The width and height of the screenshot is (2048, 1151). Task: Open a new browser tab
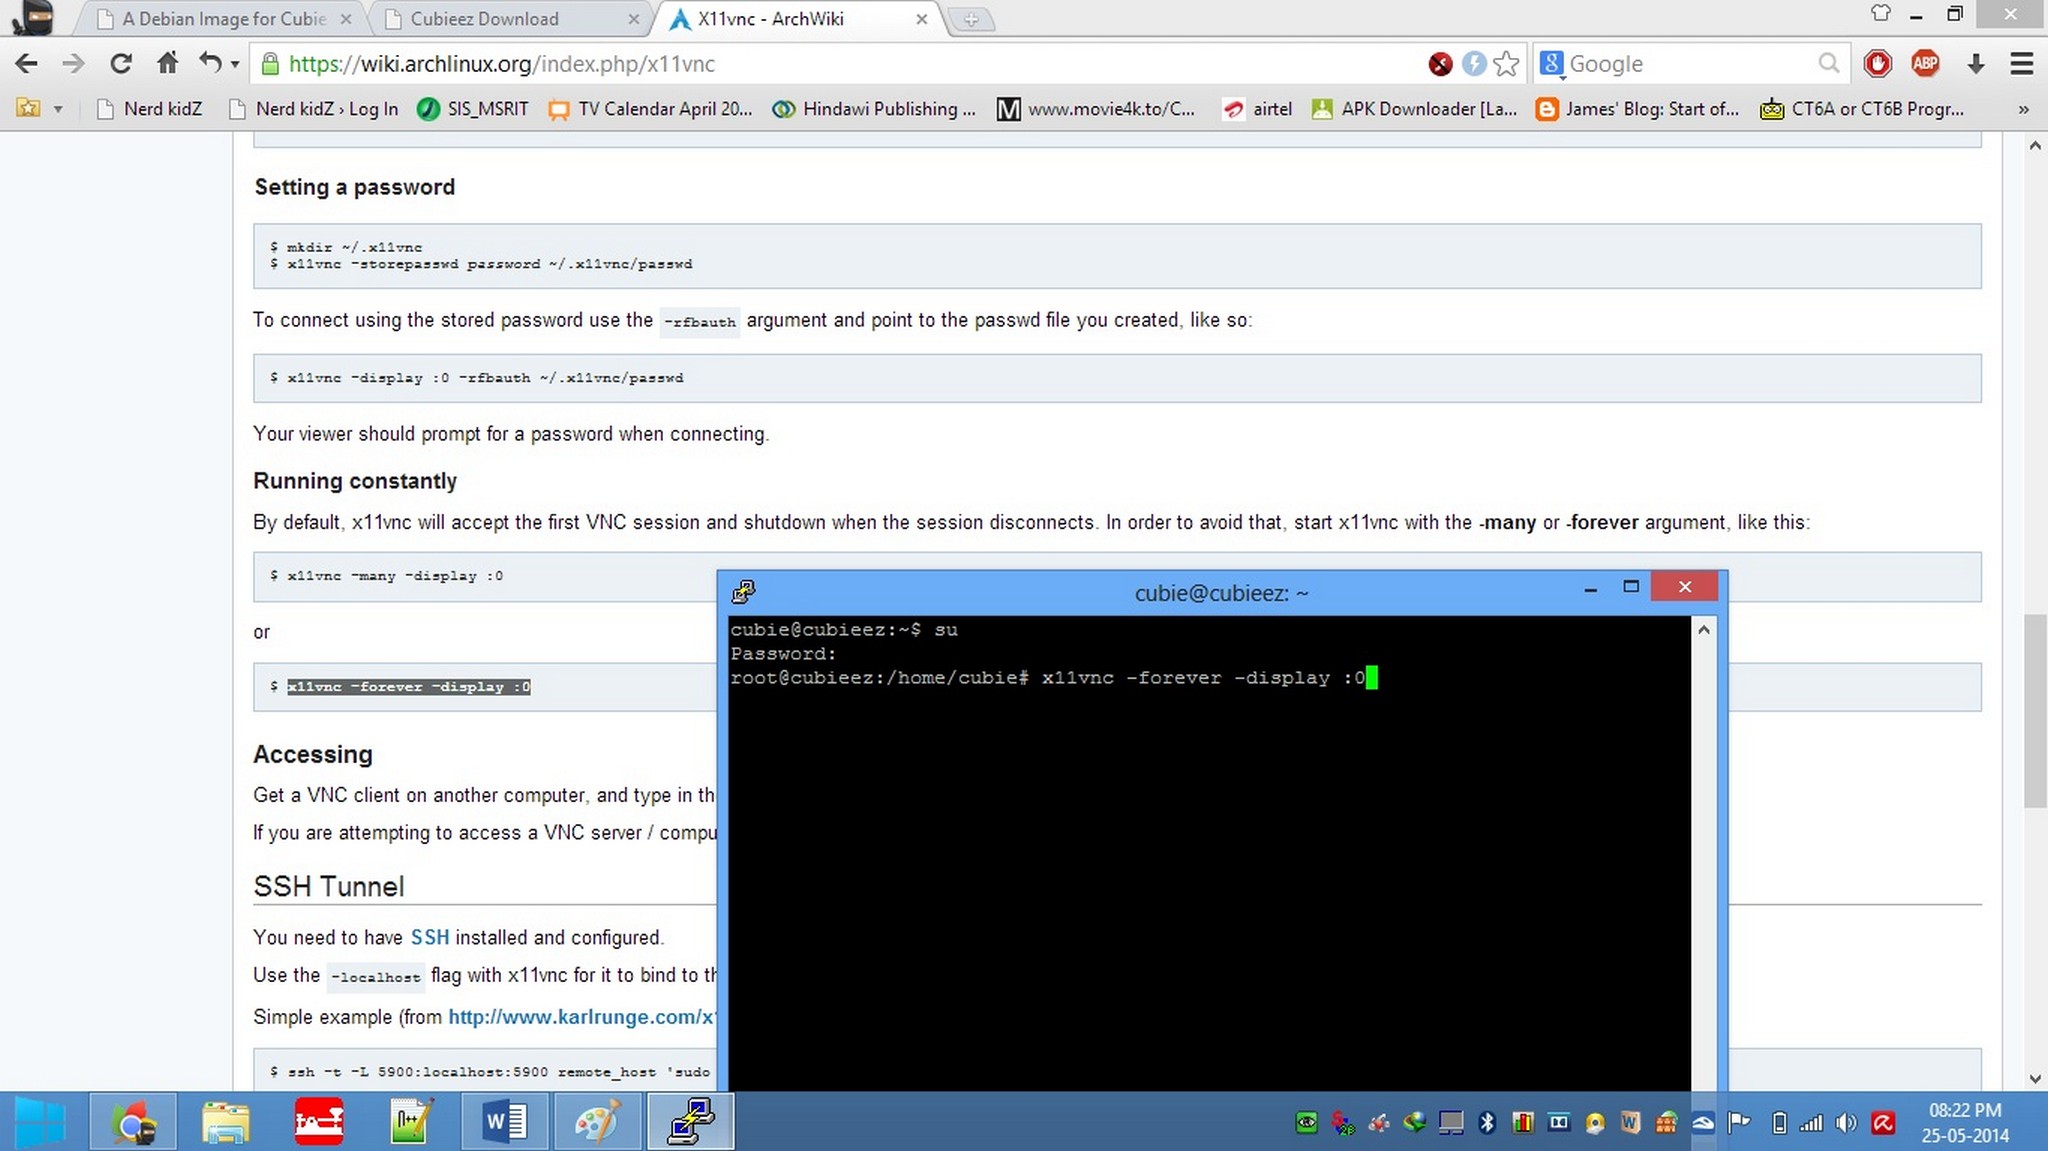970,19
